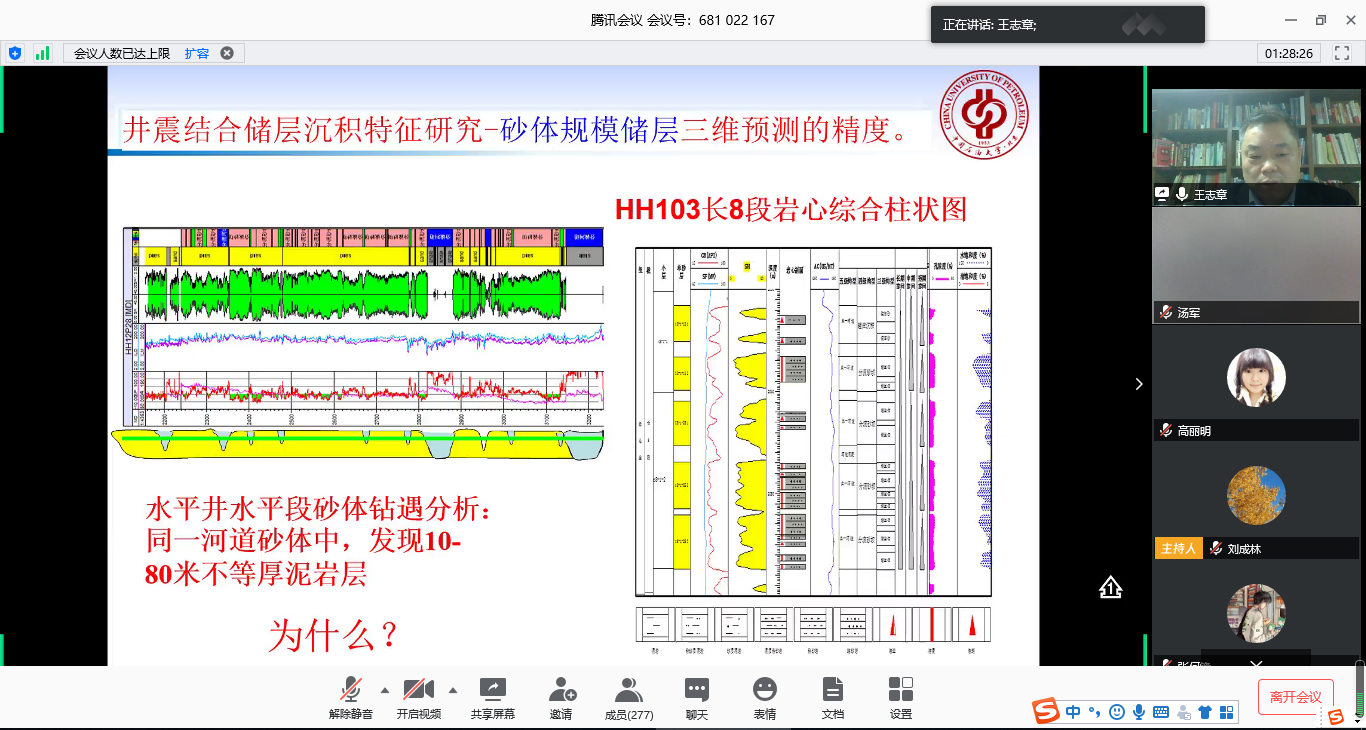Click the blue shield meeting security icon
Viewport: 1366px width, 730px height.
click(x=15, y=53)
